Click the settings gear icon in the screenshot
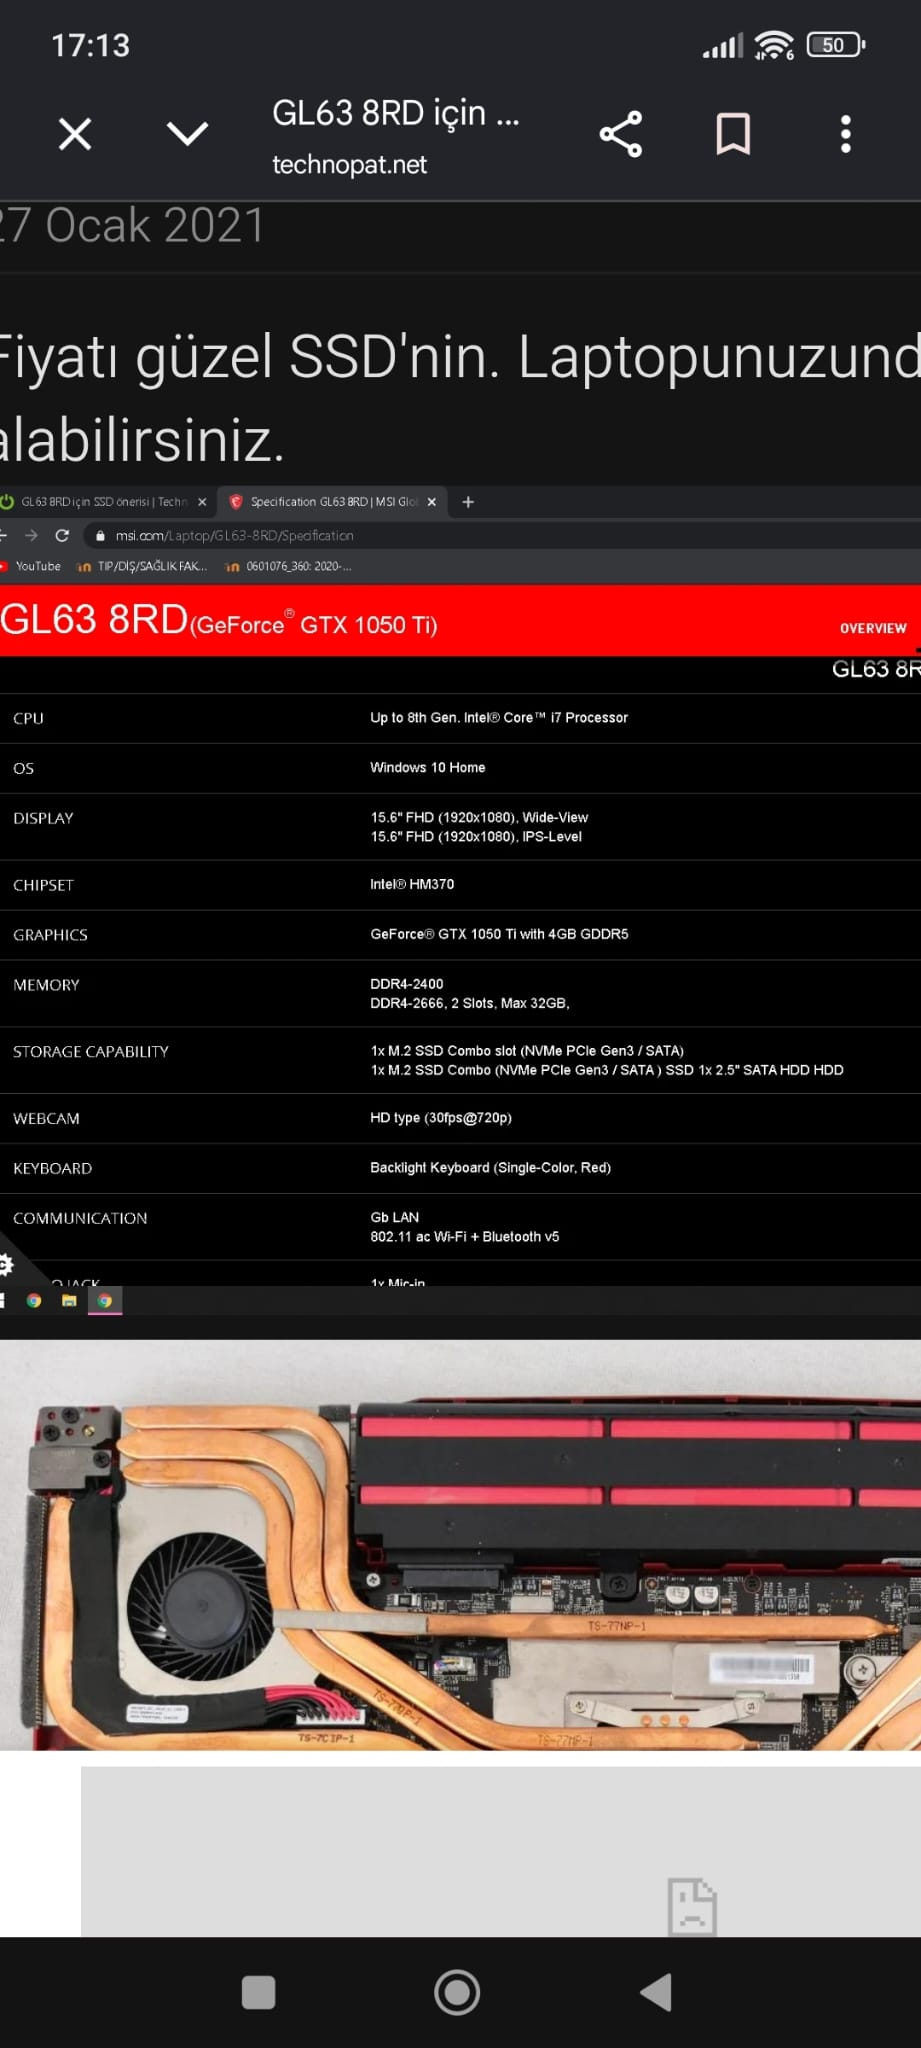The width and height of the screenshot is (921, 2048). pyautogui.click(x=7, y=1266)
